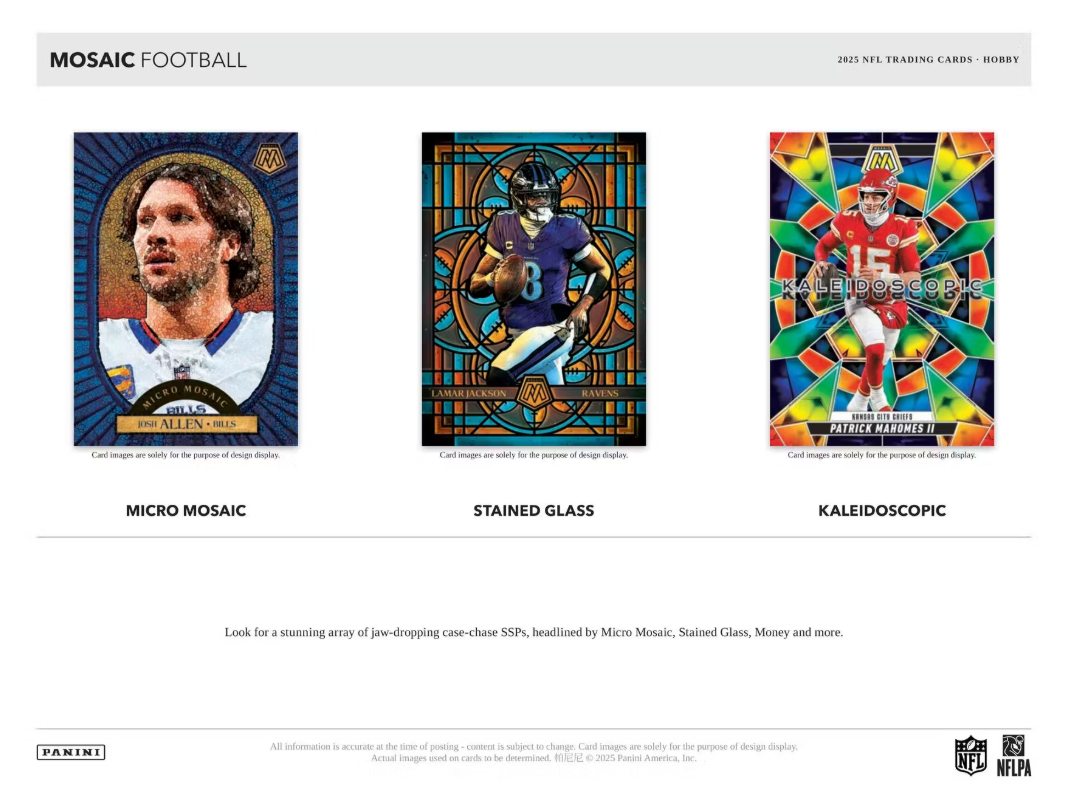Click the design display caption under Mahomes card

tap(882, 455)
